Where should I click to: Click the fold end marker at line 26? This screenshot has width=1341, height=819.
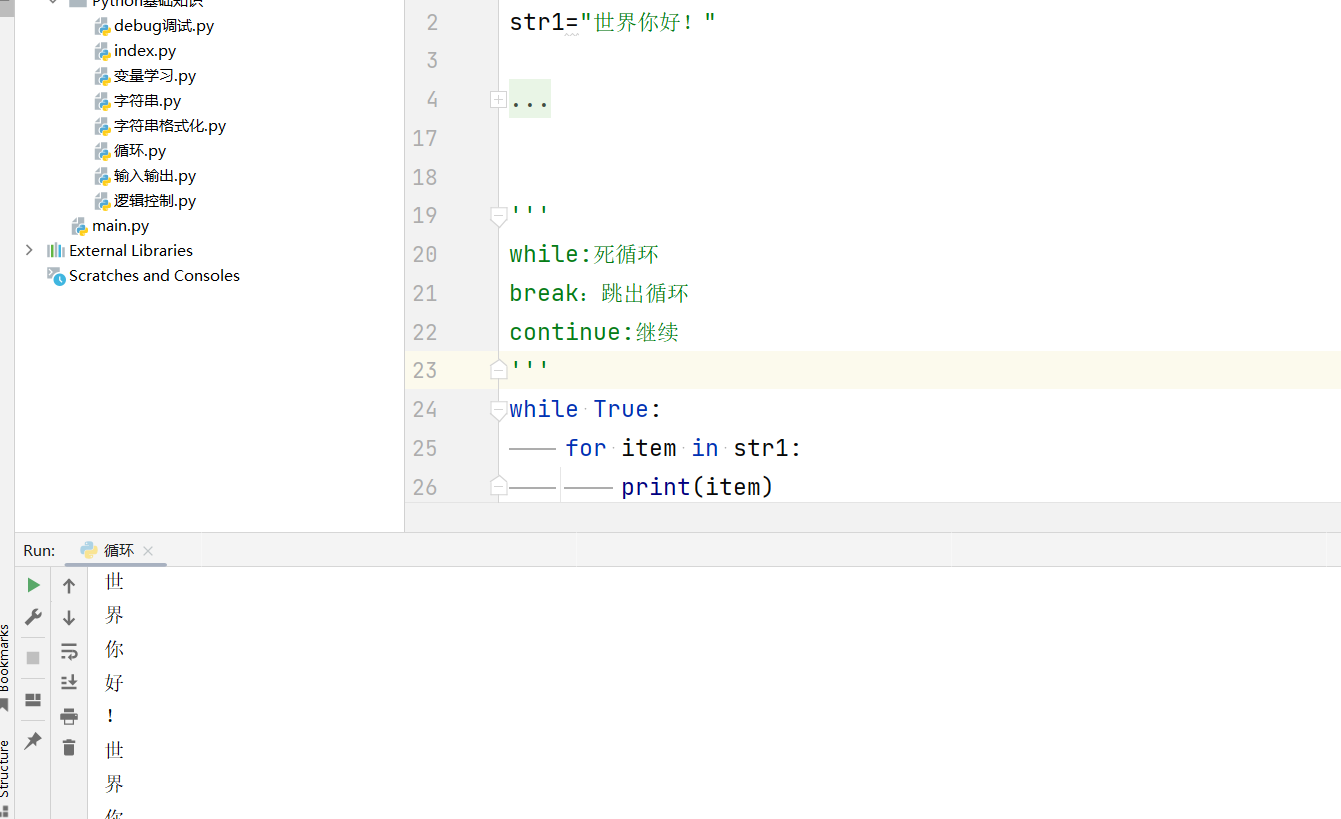click(498, 486)
